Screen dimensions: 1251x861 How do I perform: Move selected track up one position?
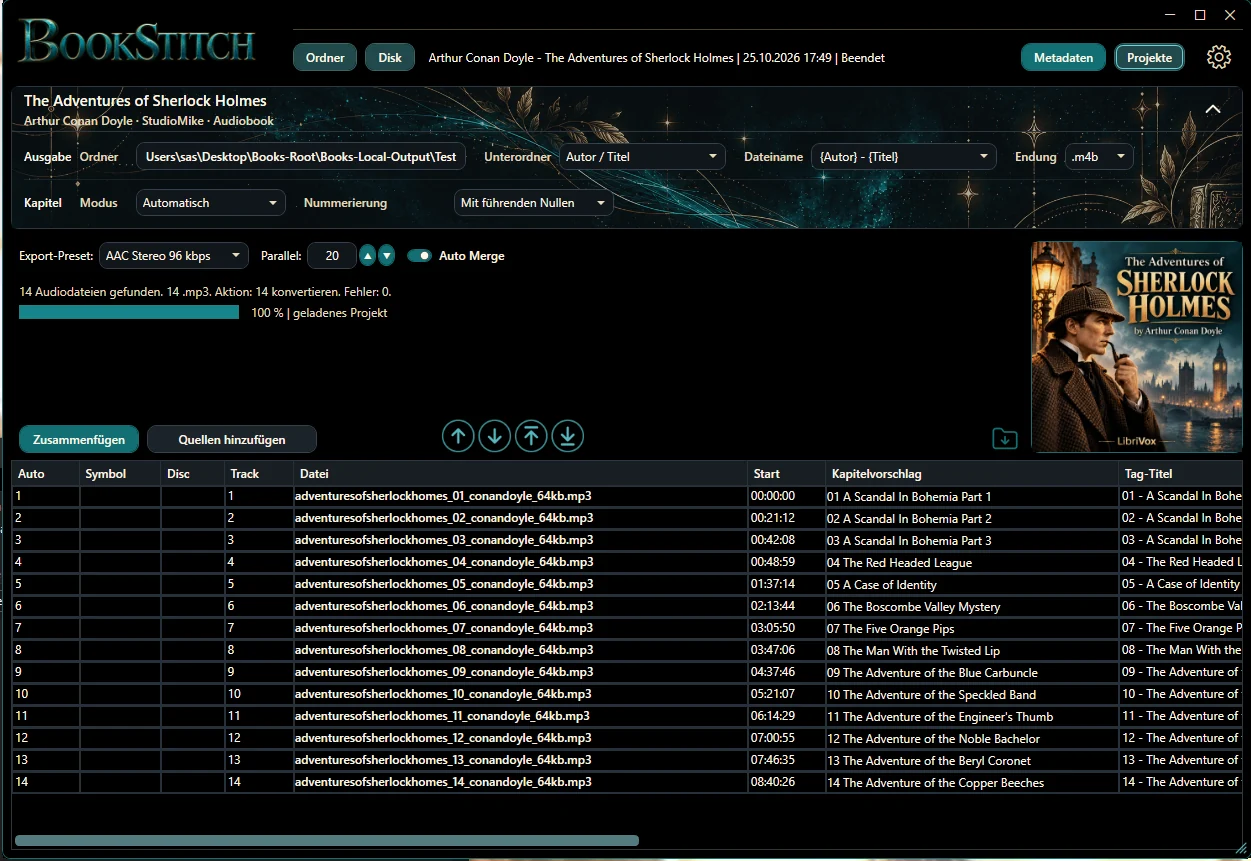[x=458, y=436]
